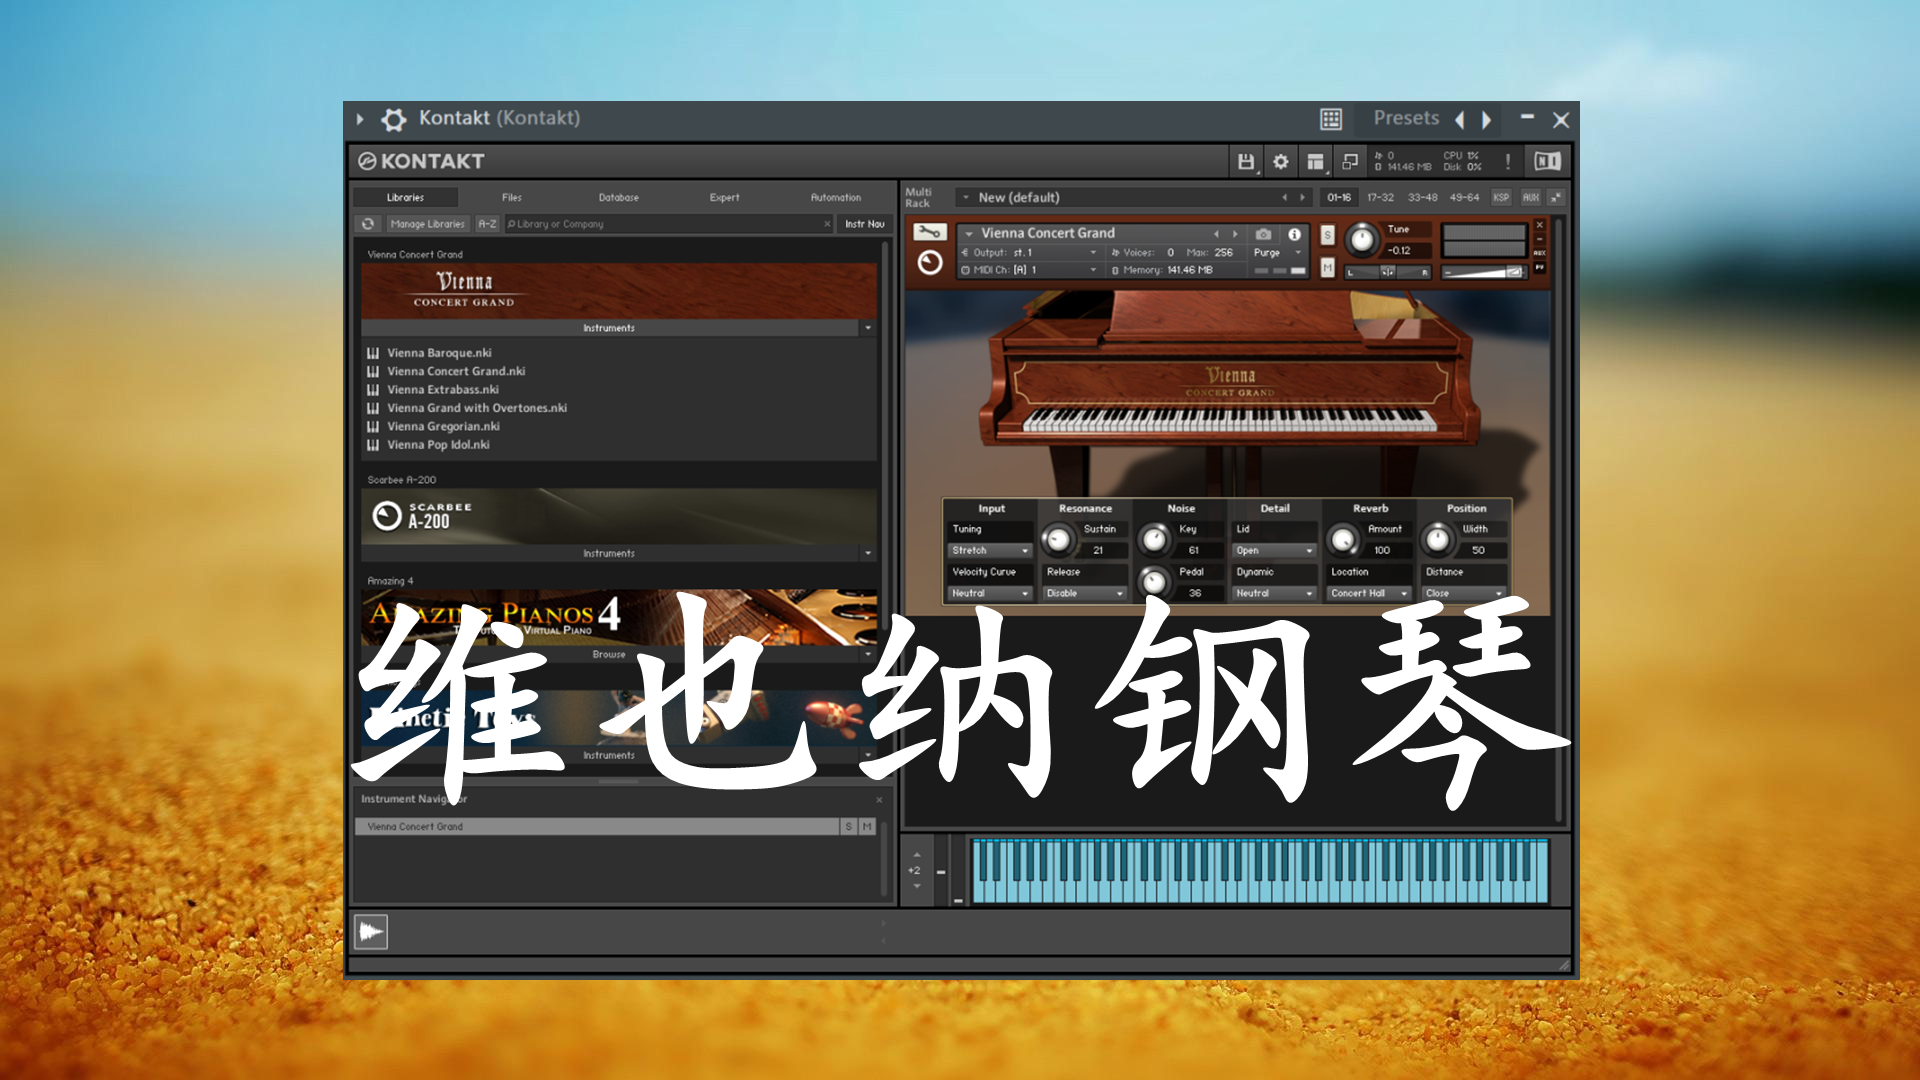Viewport: 1920px width, 1080px height.
Task: Select the 17-32 rack page
Action: 1380,198
